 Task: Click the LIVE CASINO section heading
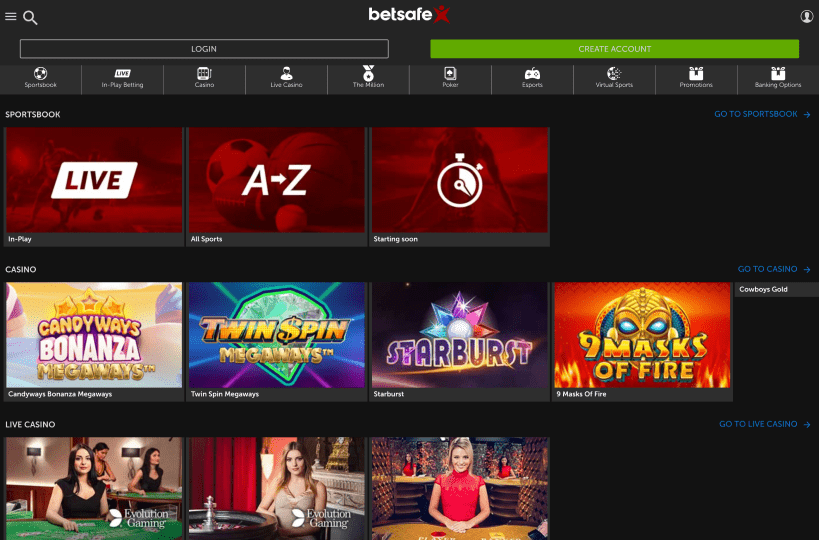pyautogui.click(x=30, y=425)
